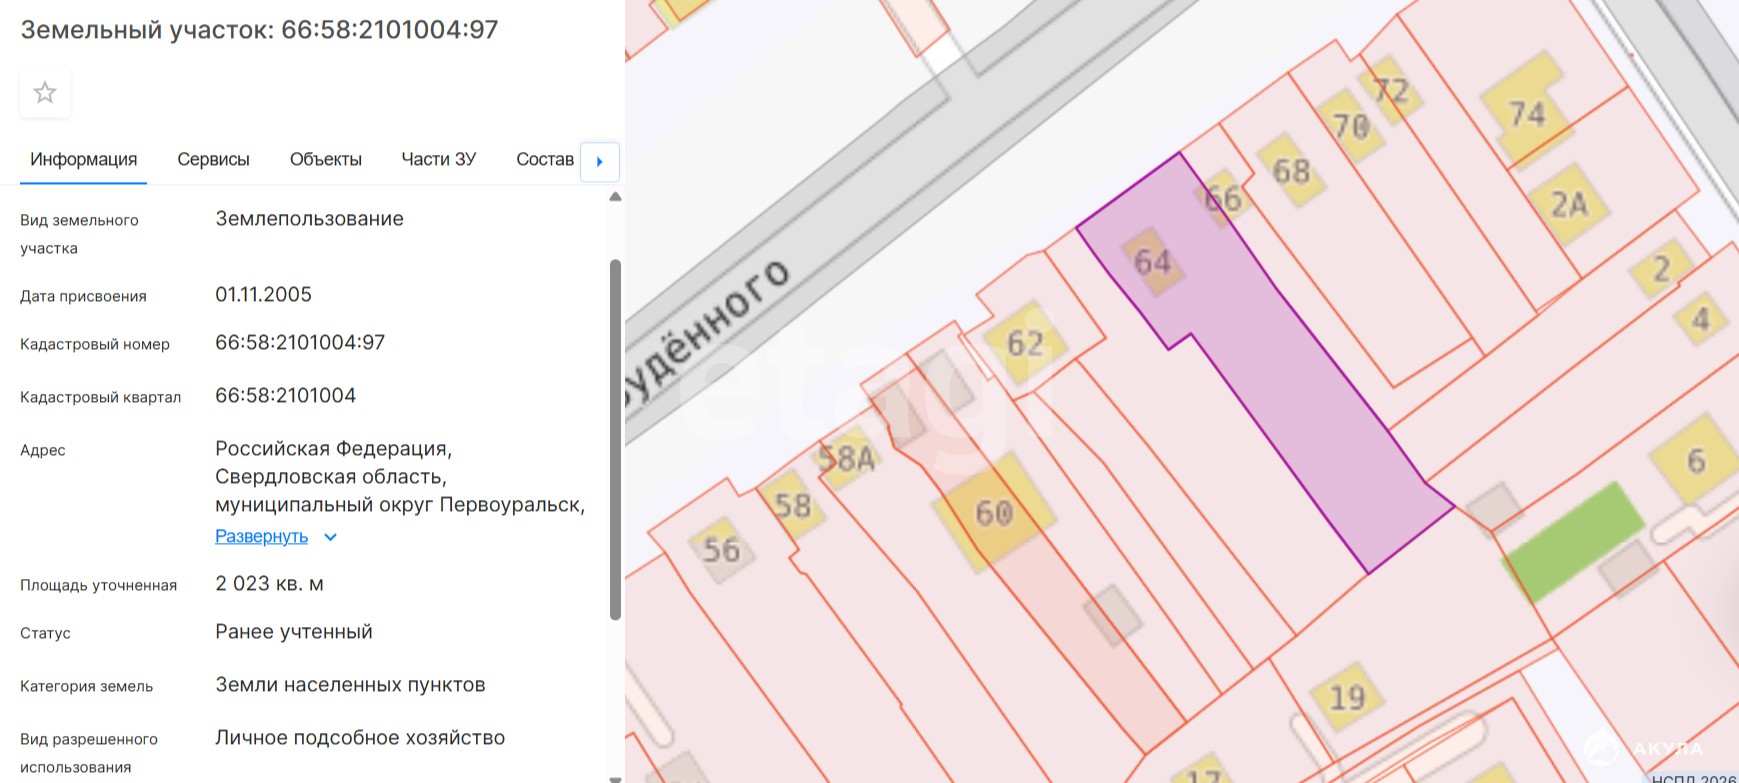Switch to the Сервисы tab
The height and width of the screenshot is (783, 1739).
tap(213, 160)
